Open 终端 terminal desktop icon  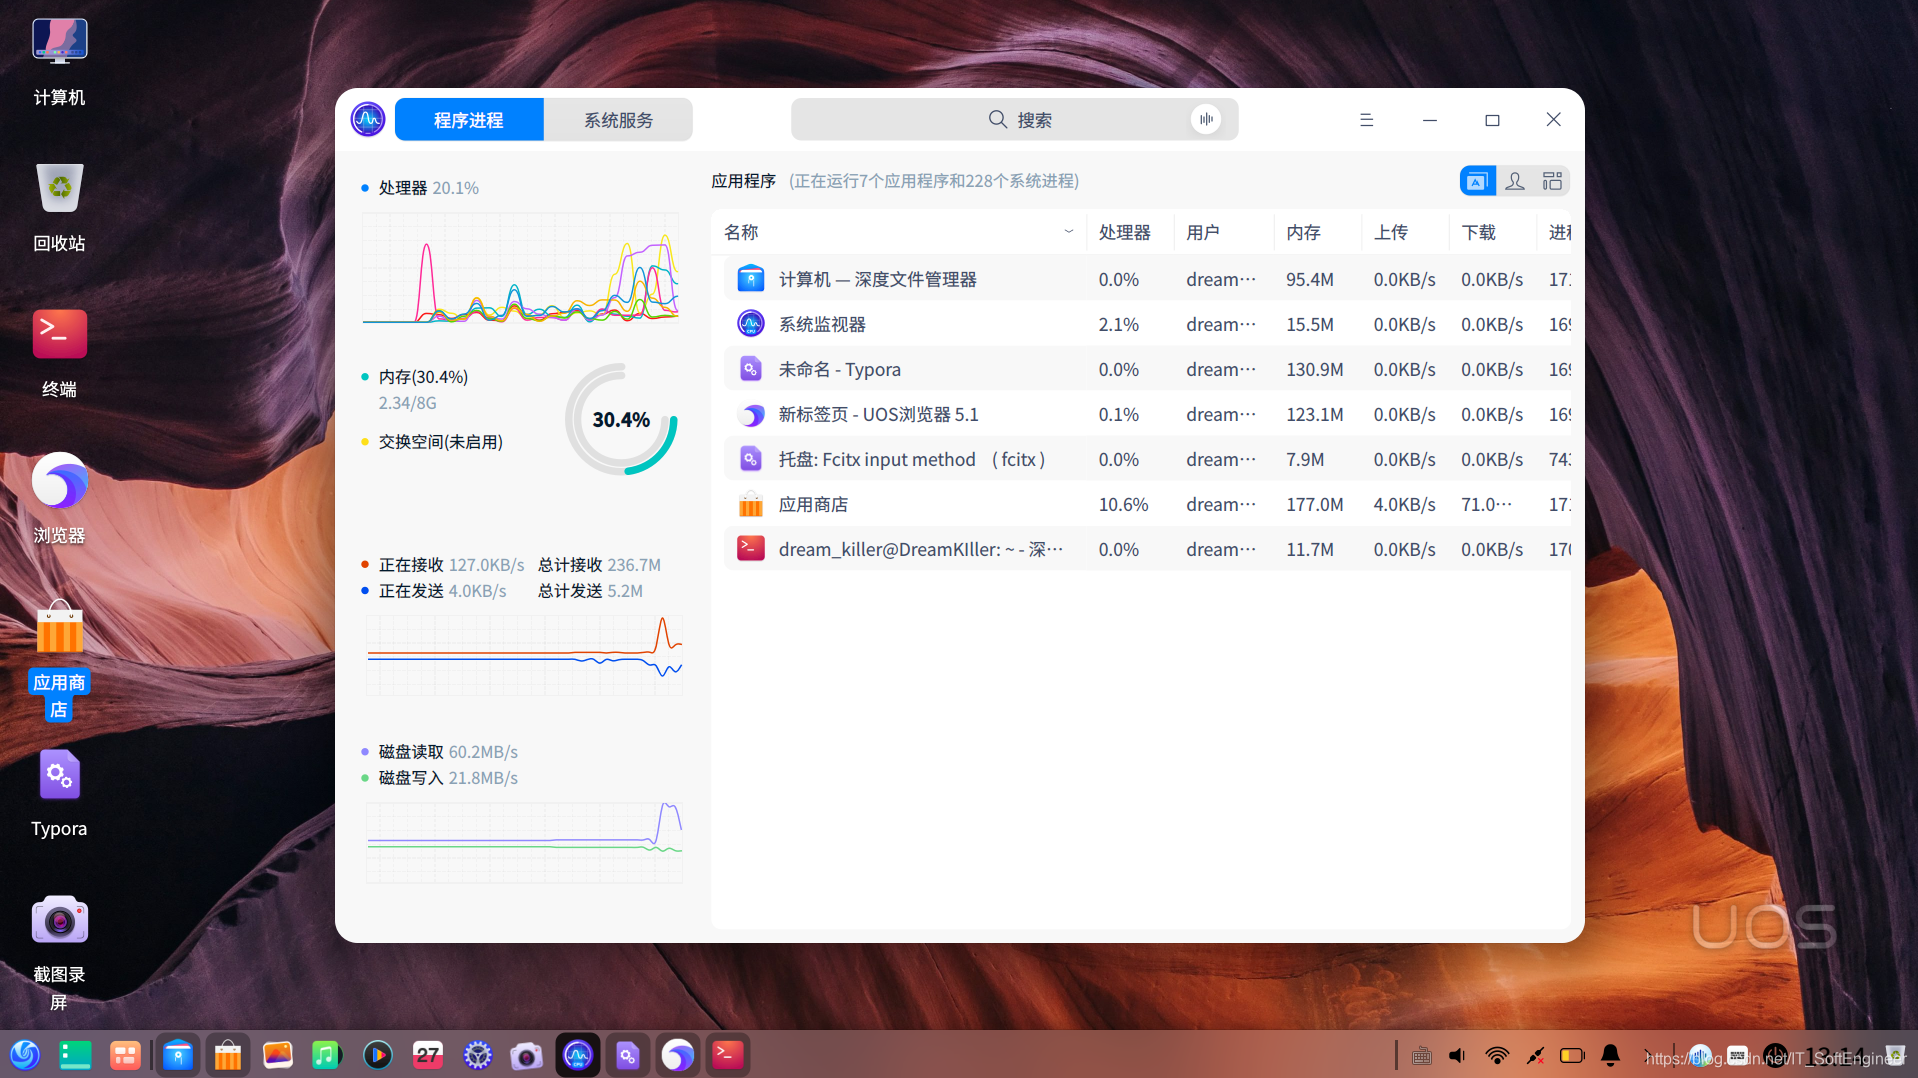[59, 354]
